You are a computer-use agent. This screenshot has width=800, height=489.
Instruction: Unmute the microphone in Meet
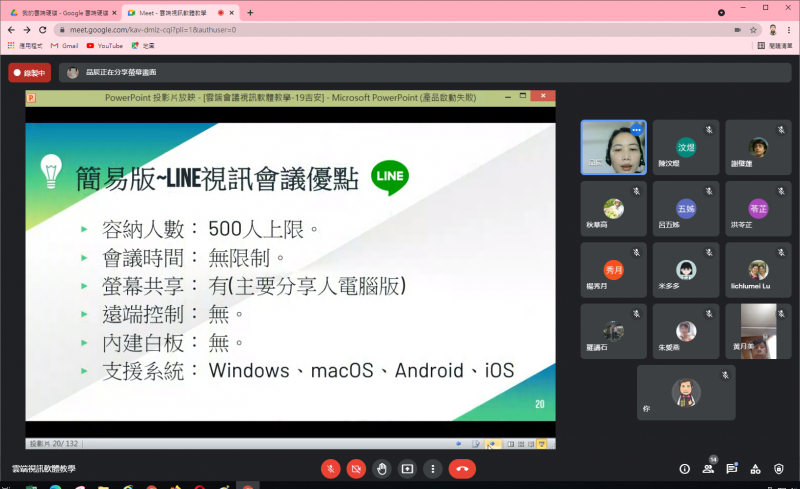pyautogui.click(x=331, y=469)
